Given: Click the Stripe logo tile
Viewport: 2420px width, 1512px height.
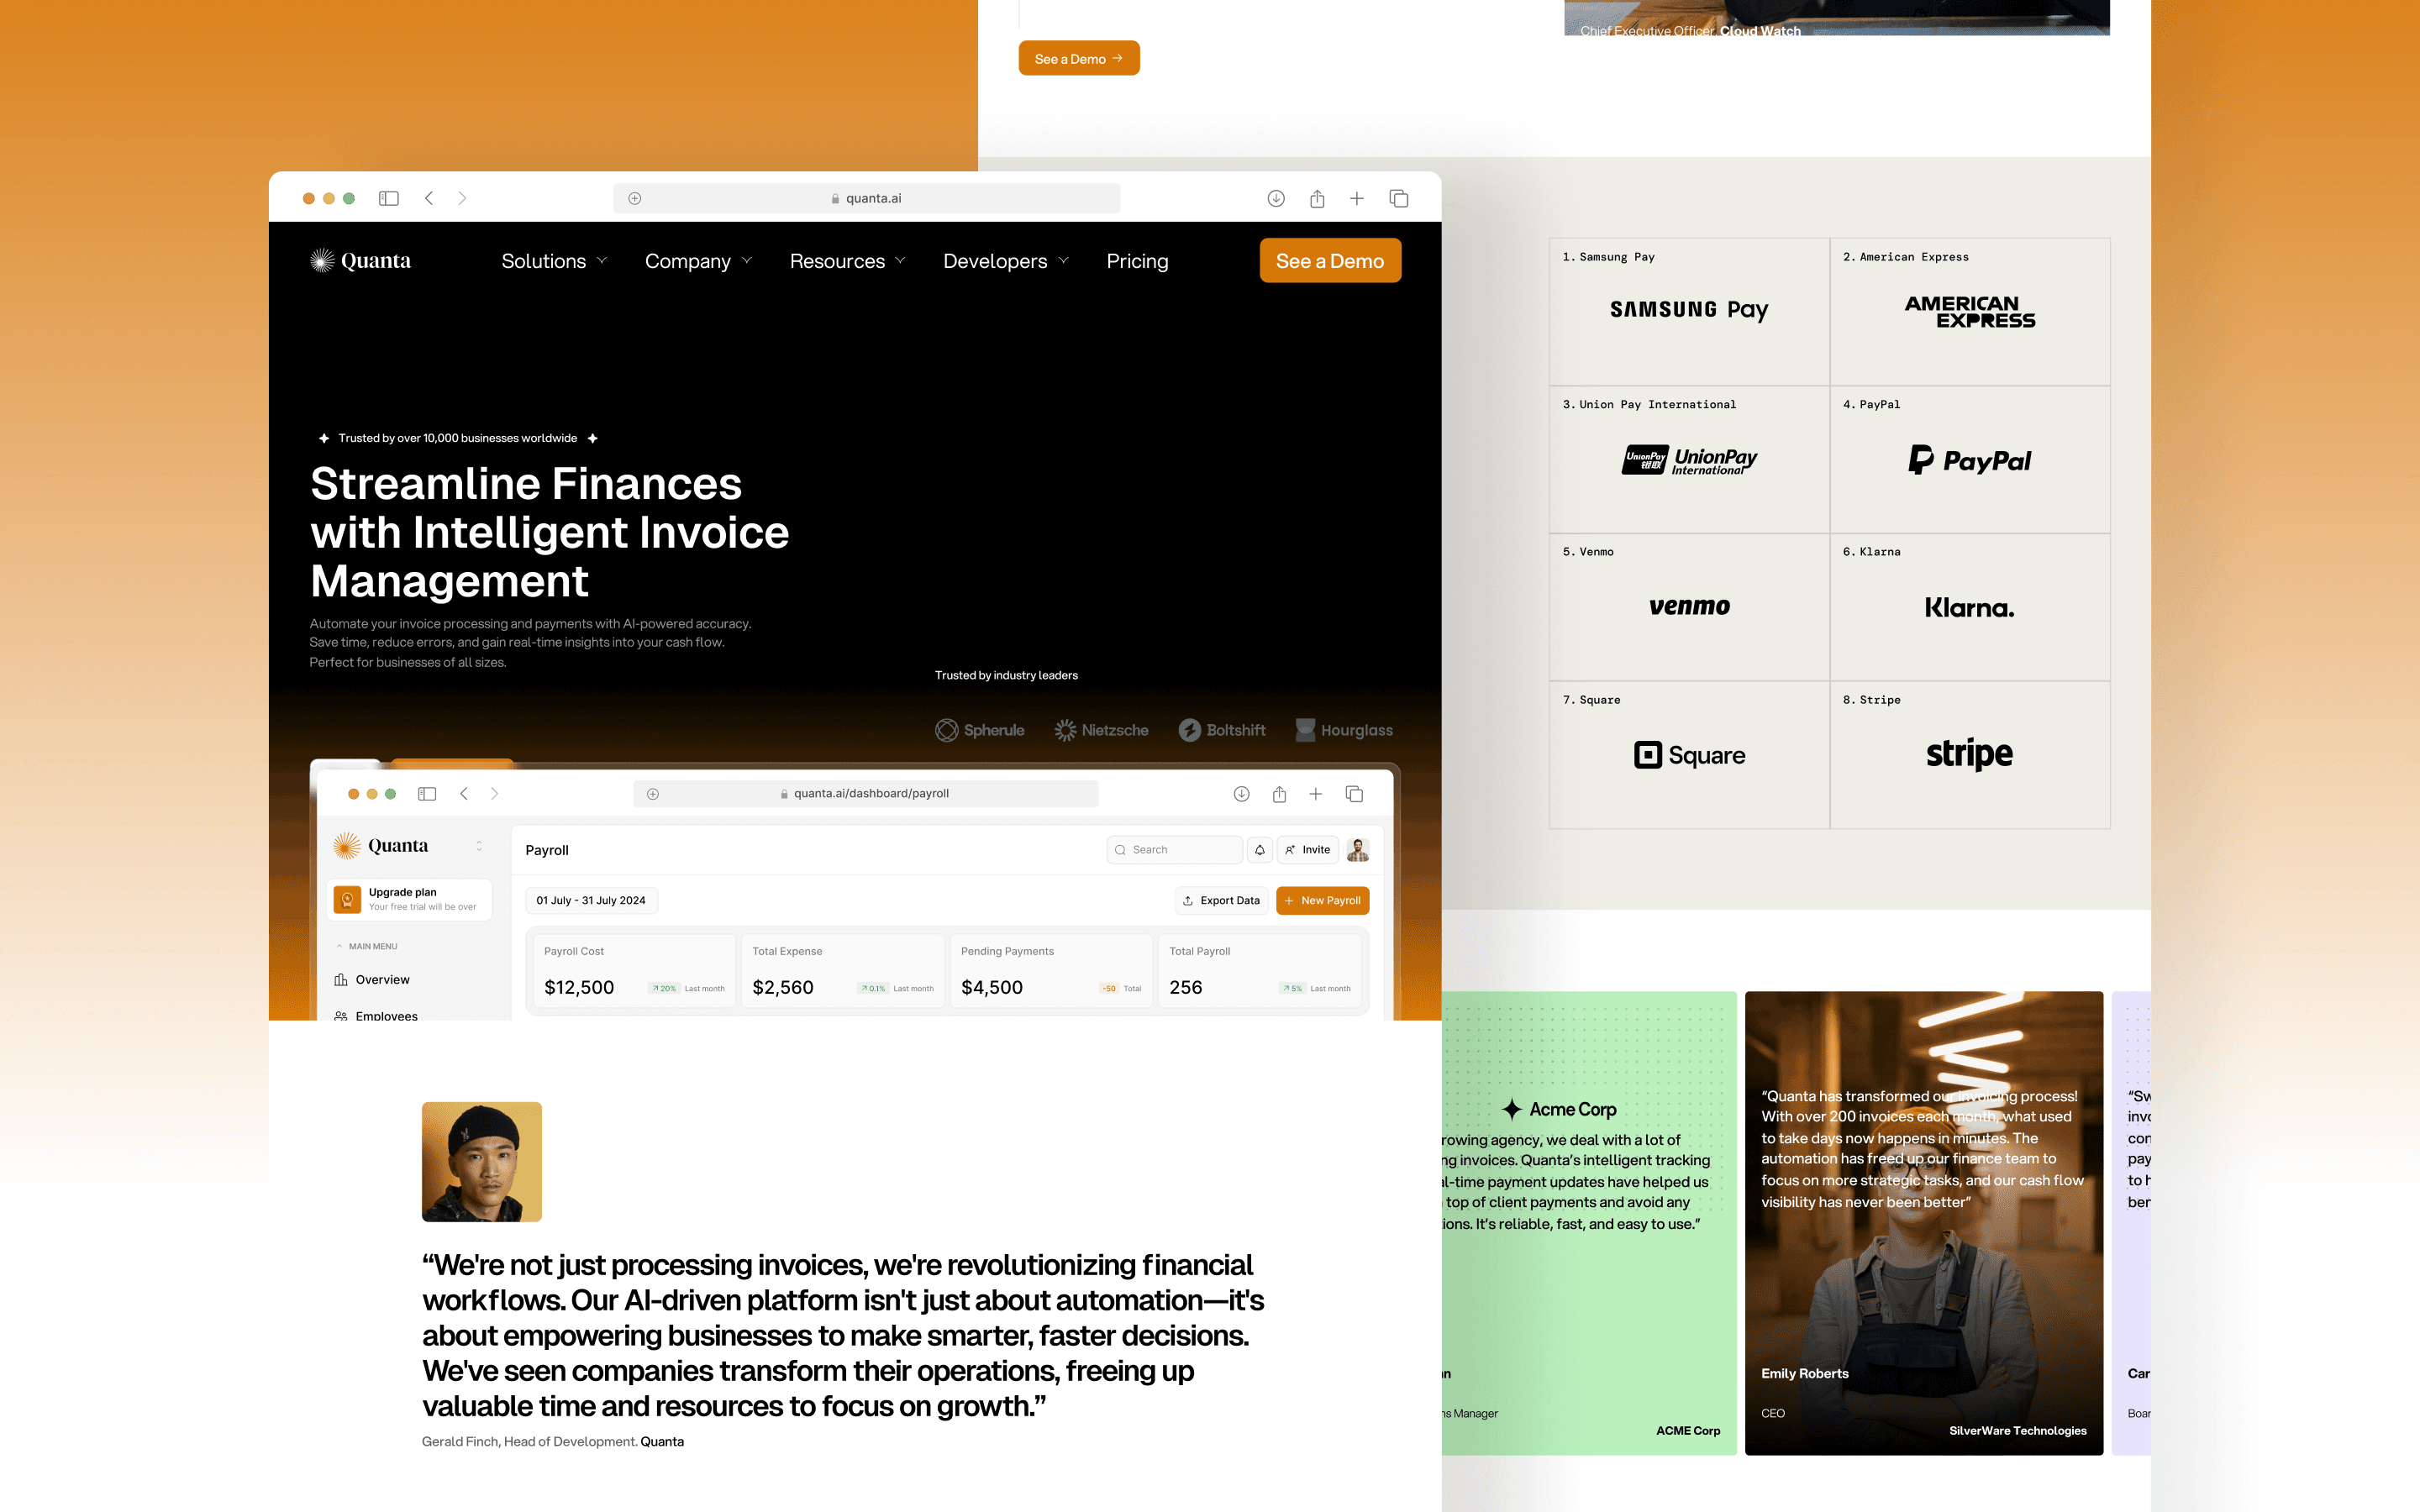Looking at the screenshot, I should pyautogui.click(x=1970, y=755).
